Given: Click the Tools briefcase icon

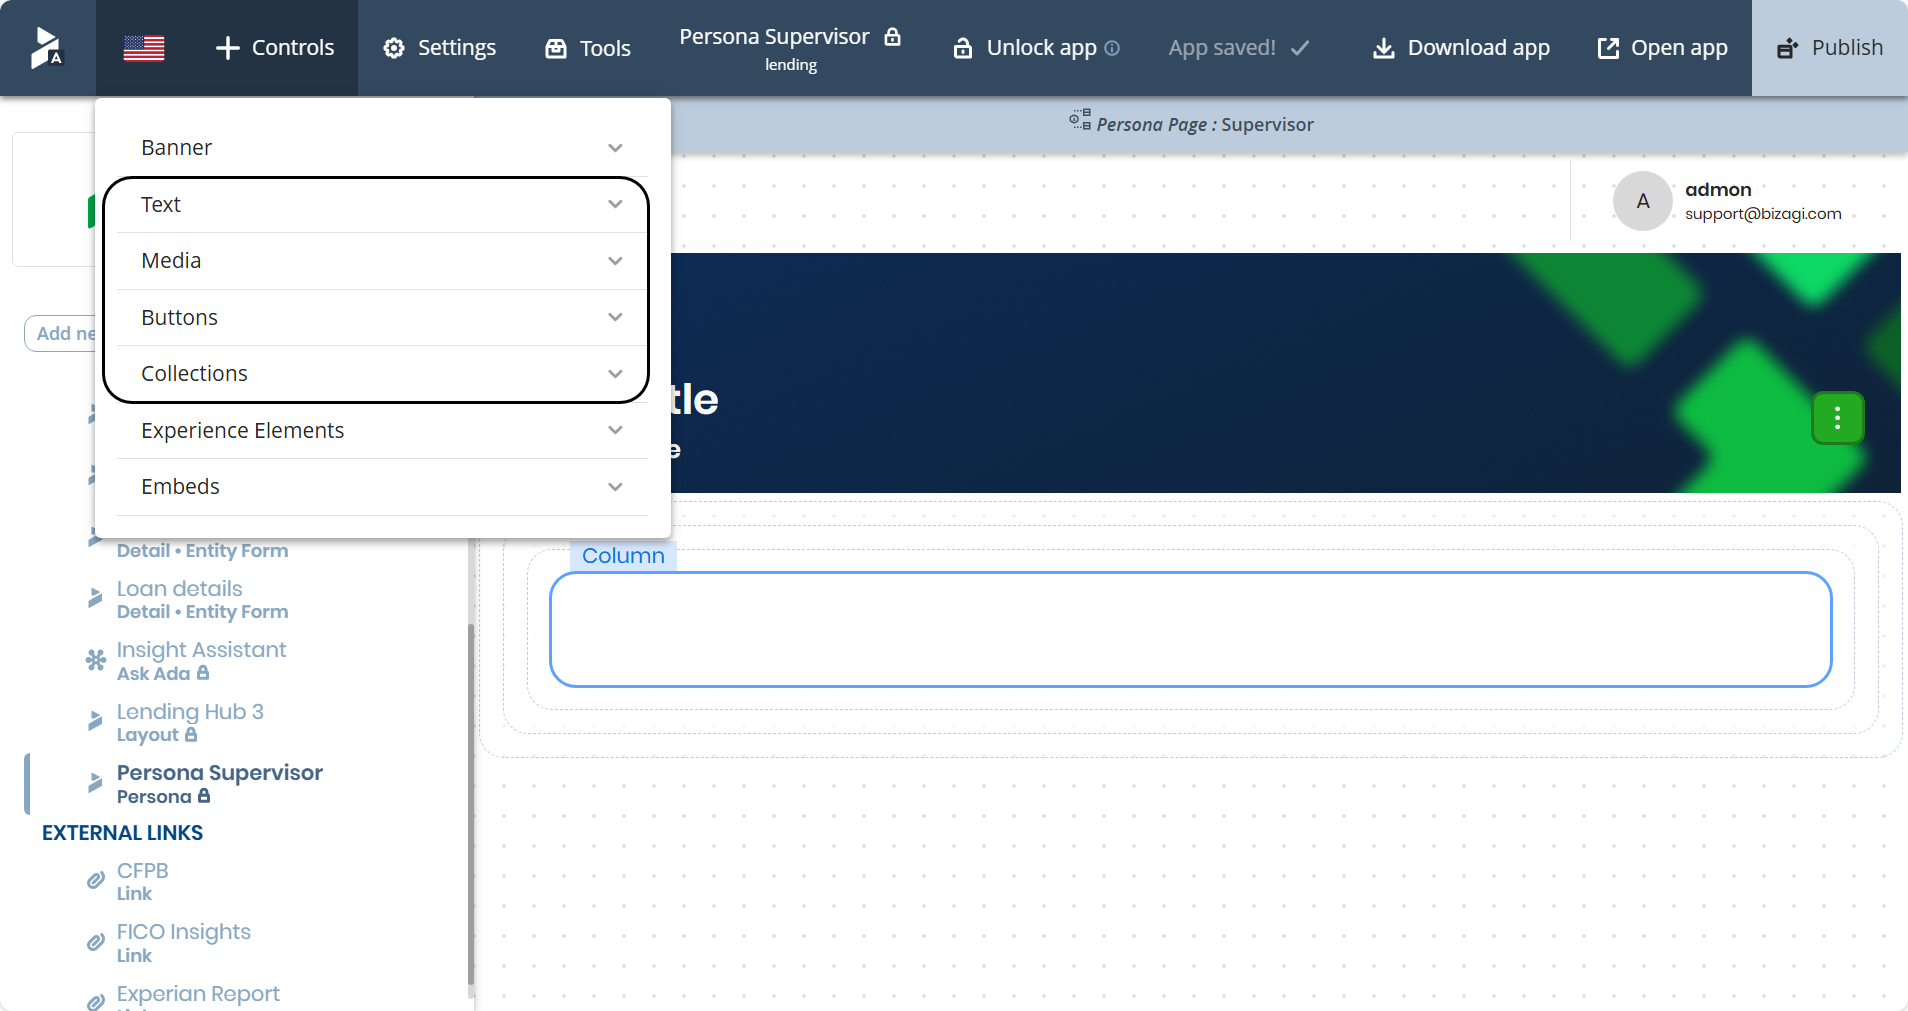Looking at the screenshot, I should [556, 47].
